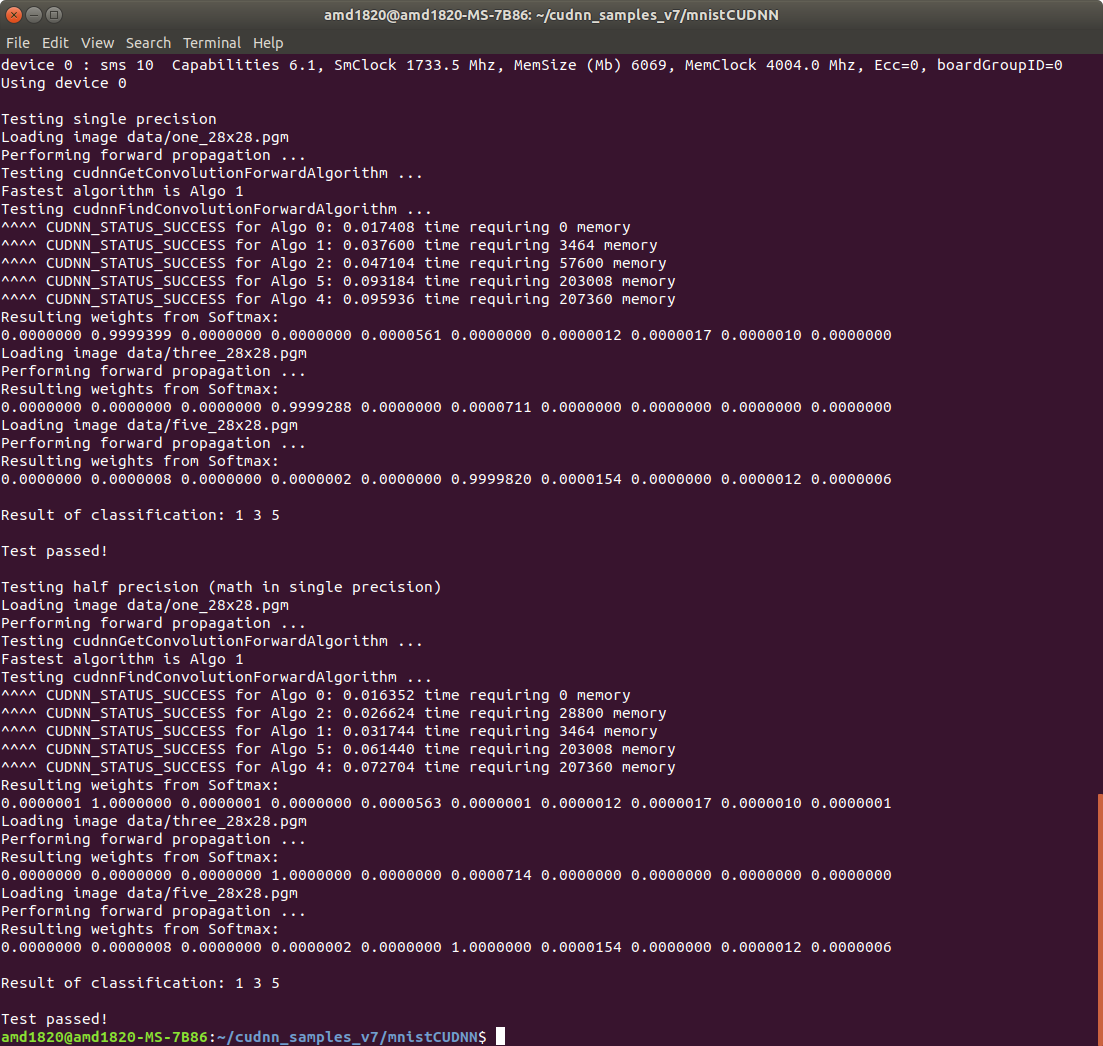Click 'Testing single precision' line

click(108, 119)
